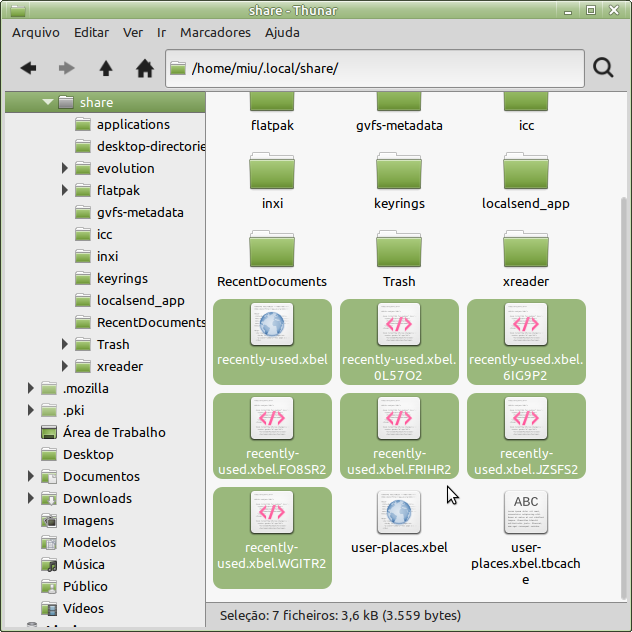The height and width of the screenshot is (632, 632).
Task: Expand the evolution folder in sidebar
Action: (x=66, y=168)
